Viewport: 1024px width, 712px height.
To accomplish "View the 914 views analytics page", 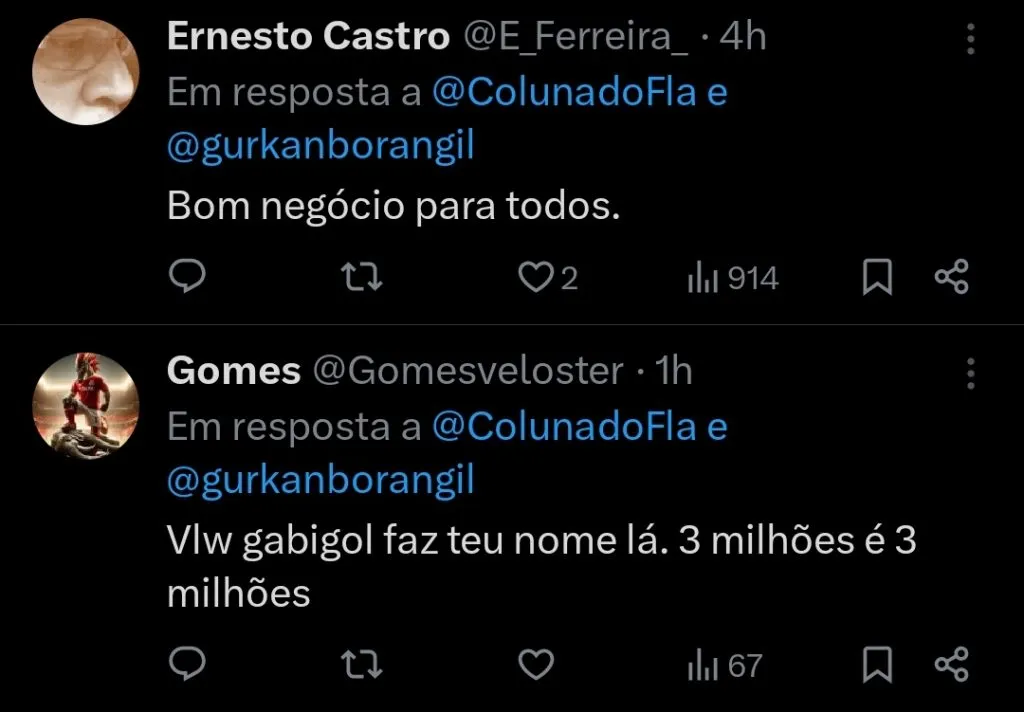I will click(x=733, y=277).
